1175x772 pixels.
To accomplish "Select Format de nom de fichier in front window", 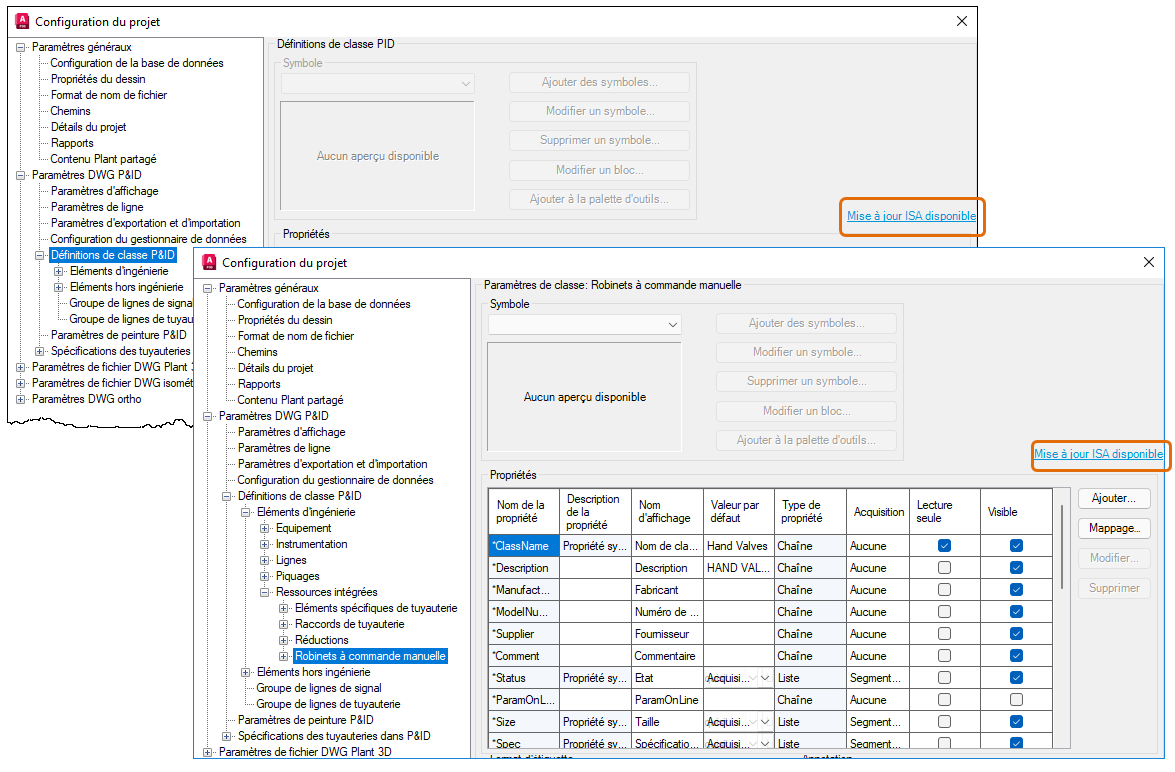I will click(x=295, y=336).
